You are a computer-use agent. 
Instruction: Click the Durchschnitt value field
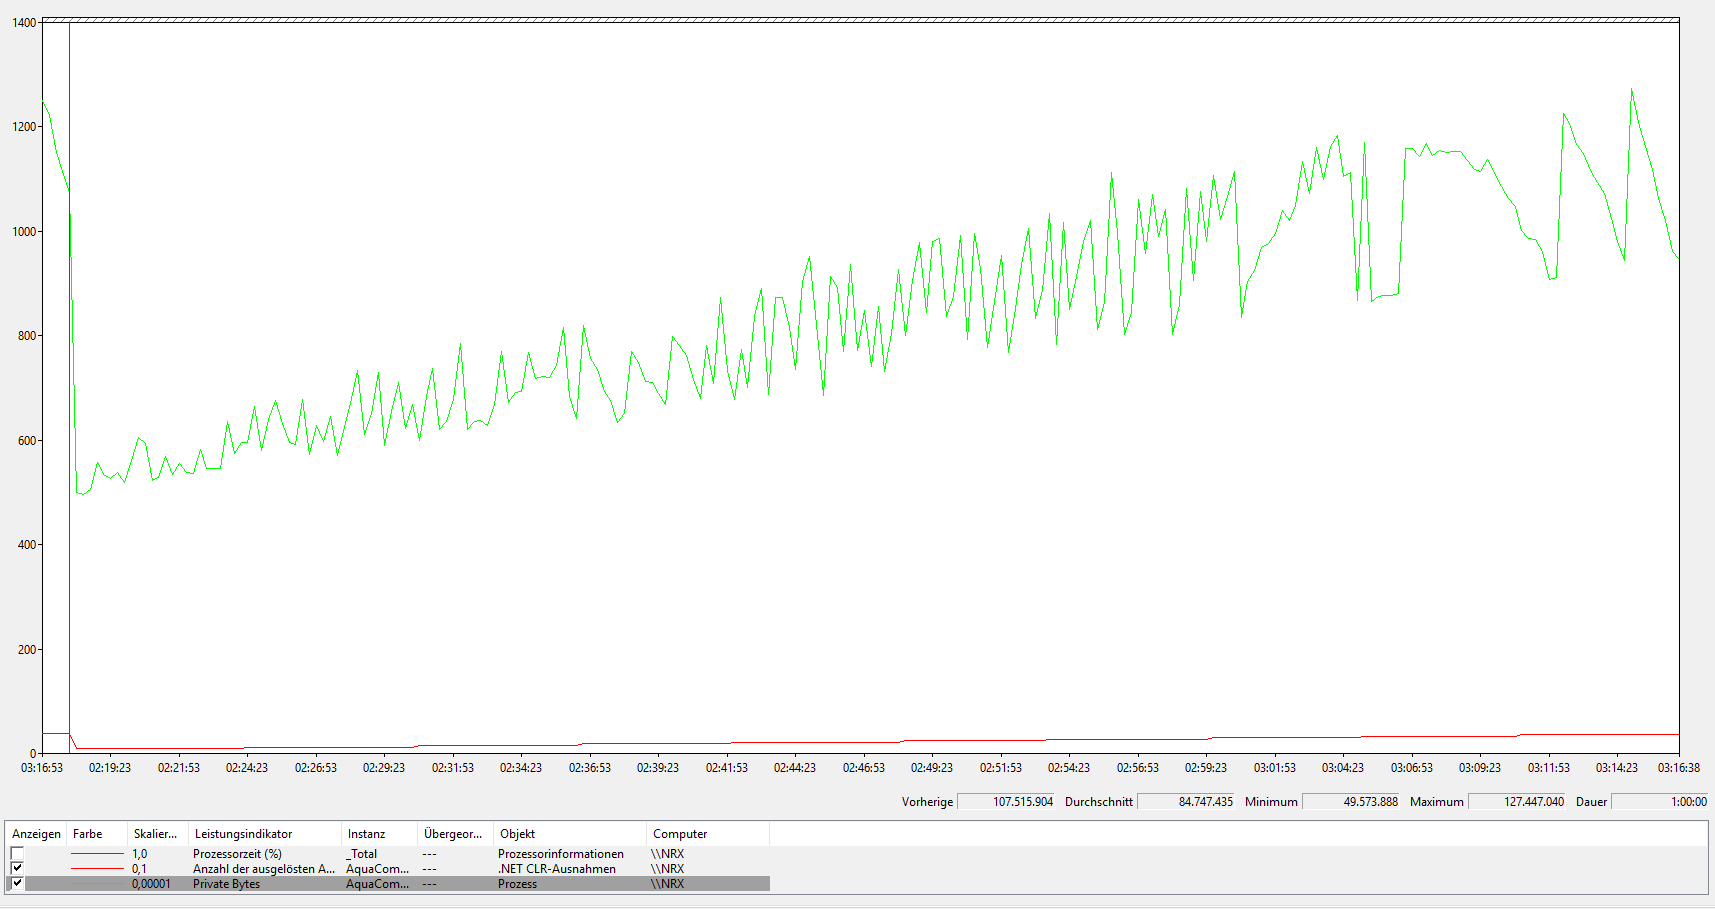point(1186,802)
